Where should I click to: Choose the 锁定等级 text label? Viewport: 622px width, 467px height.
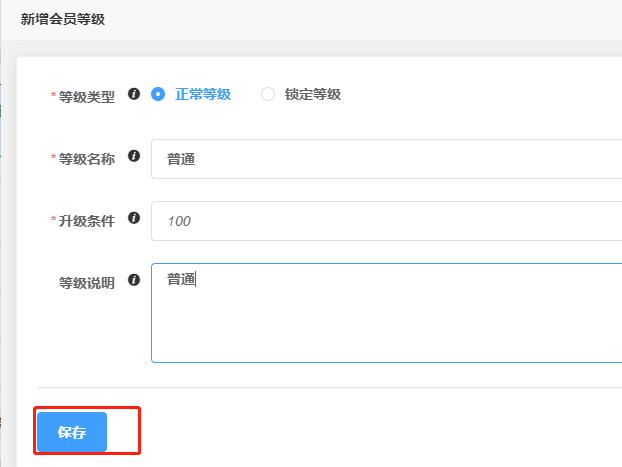pyautogui.click(x=313, y=94)
